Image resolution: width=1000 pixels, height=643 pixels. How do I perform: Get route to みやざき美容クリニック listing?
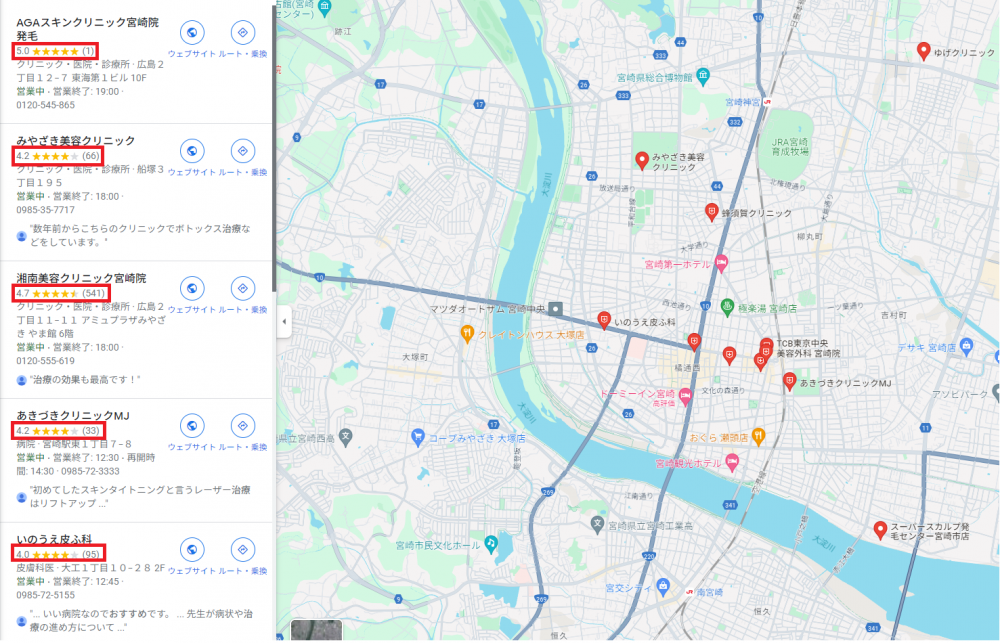tap(242, 151)
